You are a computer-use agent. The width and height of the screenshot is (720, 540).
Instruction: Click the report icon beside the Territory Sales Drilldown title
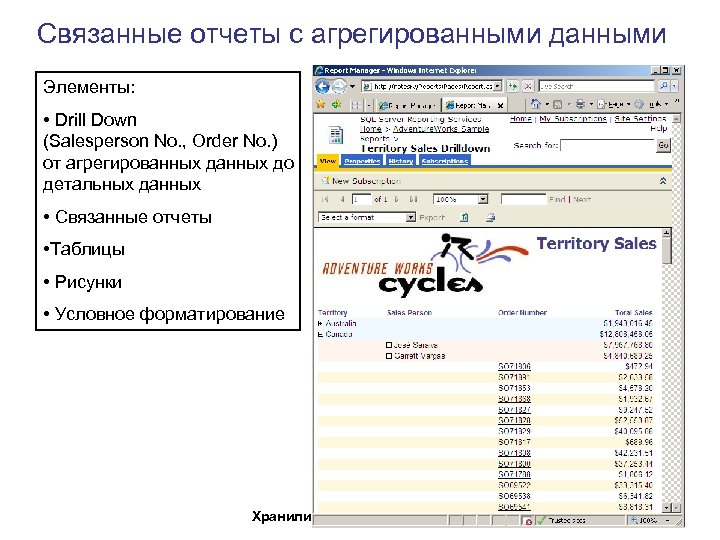click(336, 135)
